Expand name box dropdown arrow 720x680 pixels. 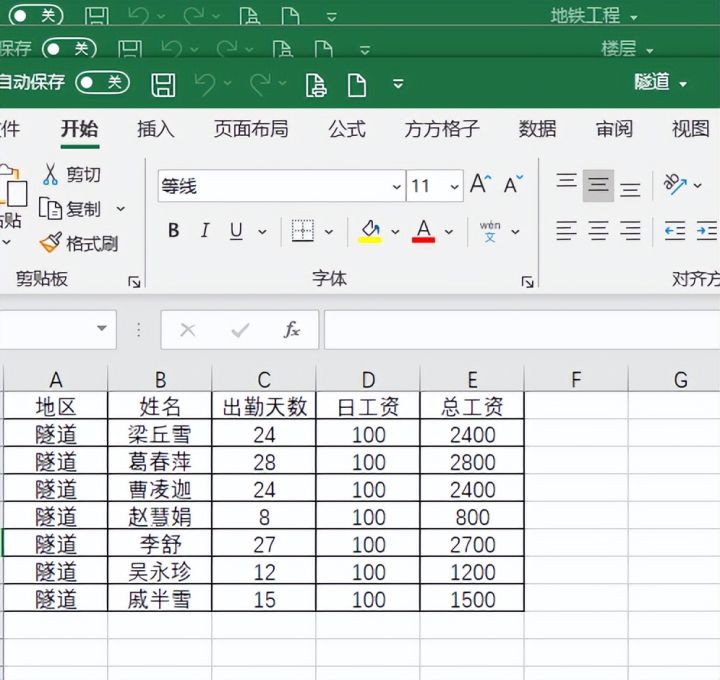point(101,329)
